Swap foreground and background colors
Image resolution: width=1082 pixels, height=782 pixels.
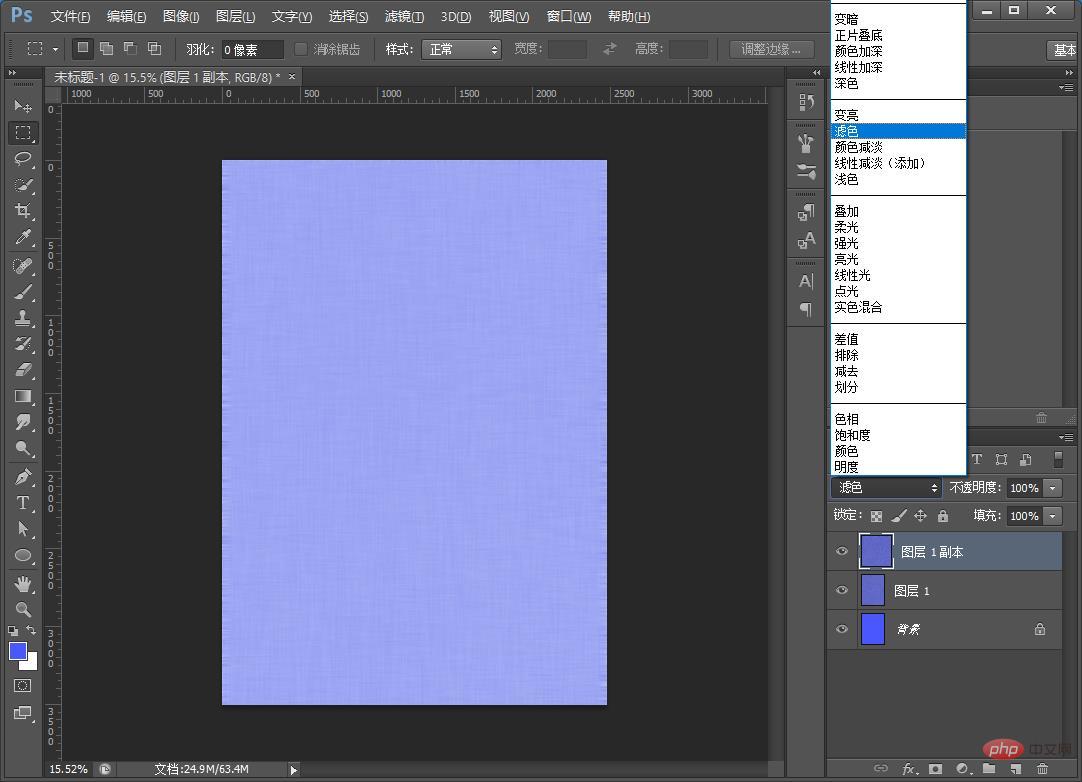pos(31,630)
